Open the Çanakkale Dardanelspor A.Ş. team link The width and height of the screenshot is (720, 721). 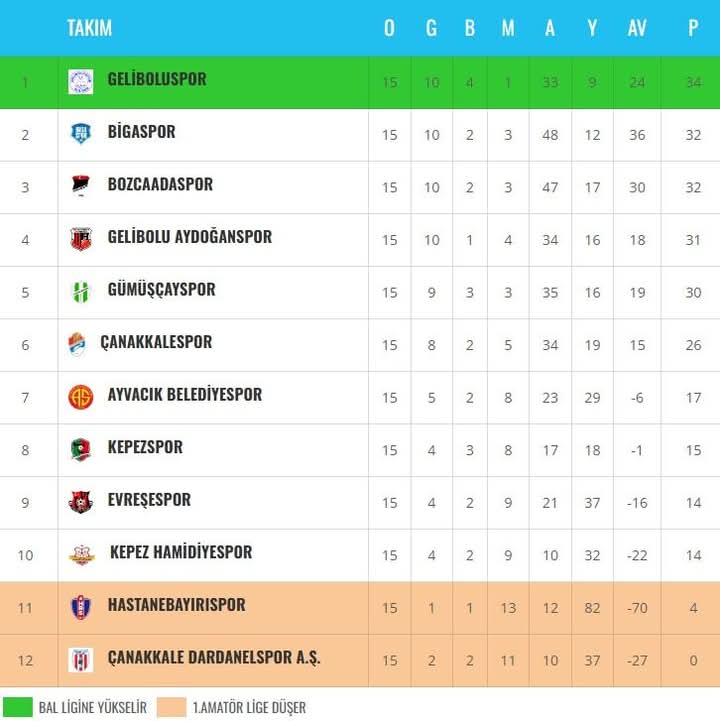(214, 658)
